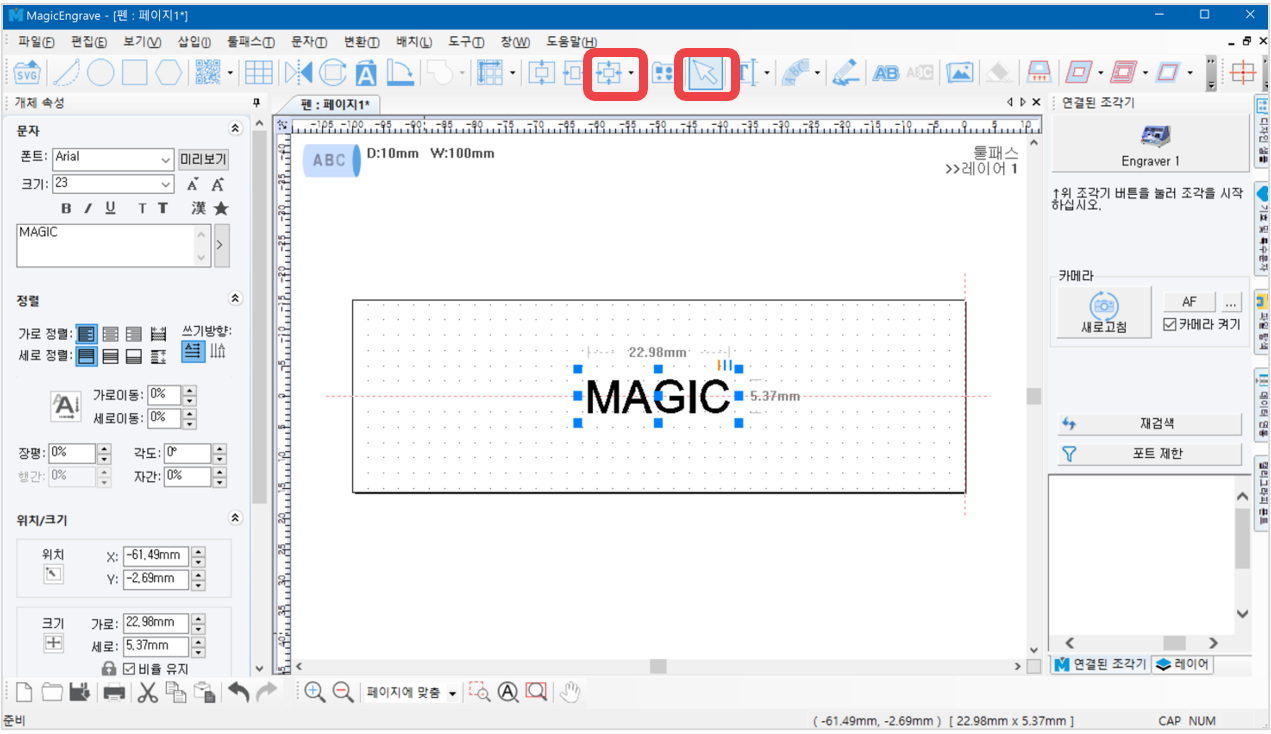1271x734 pixels.
Task: Click the align-to-page center icon
Action: pyautogui.click(x=608, y=73)
